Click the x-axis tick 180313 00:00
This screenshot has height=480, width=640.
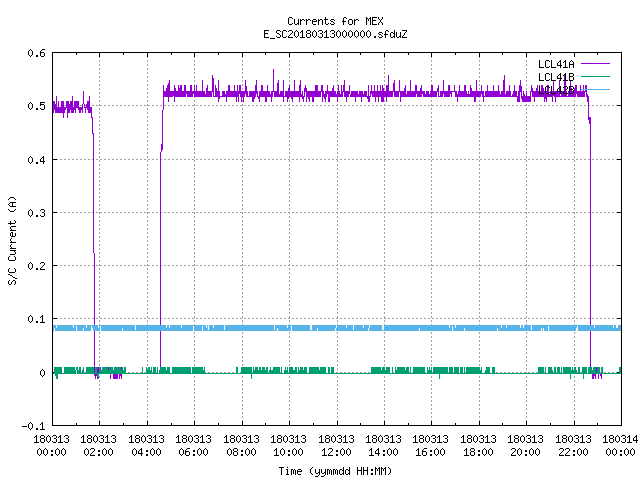coord(51,445)
